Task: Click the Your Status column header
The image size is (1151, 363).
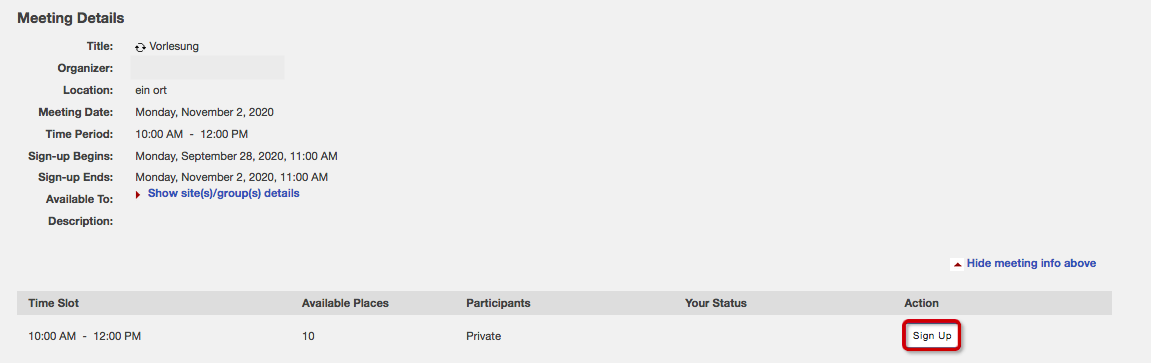Action: tap(715, 303)
